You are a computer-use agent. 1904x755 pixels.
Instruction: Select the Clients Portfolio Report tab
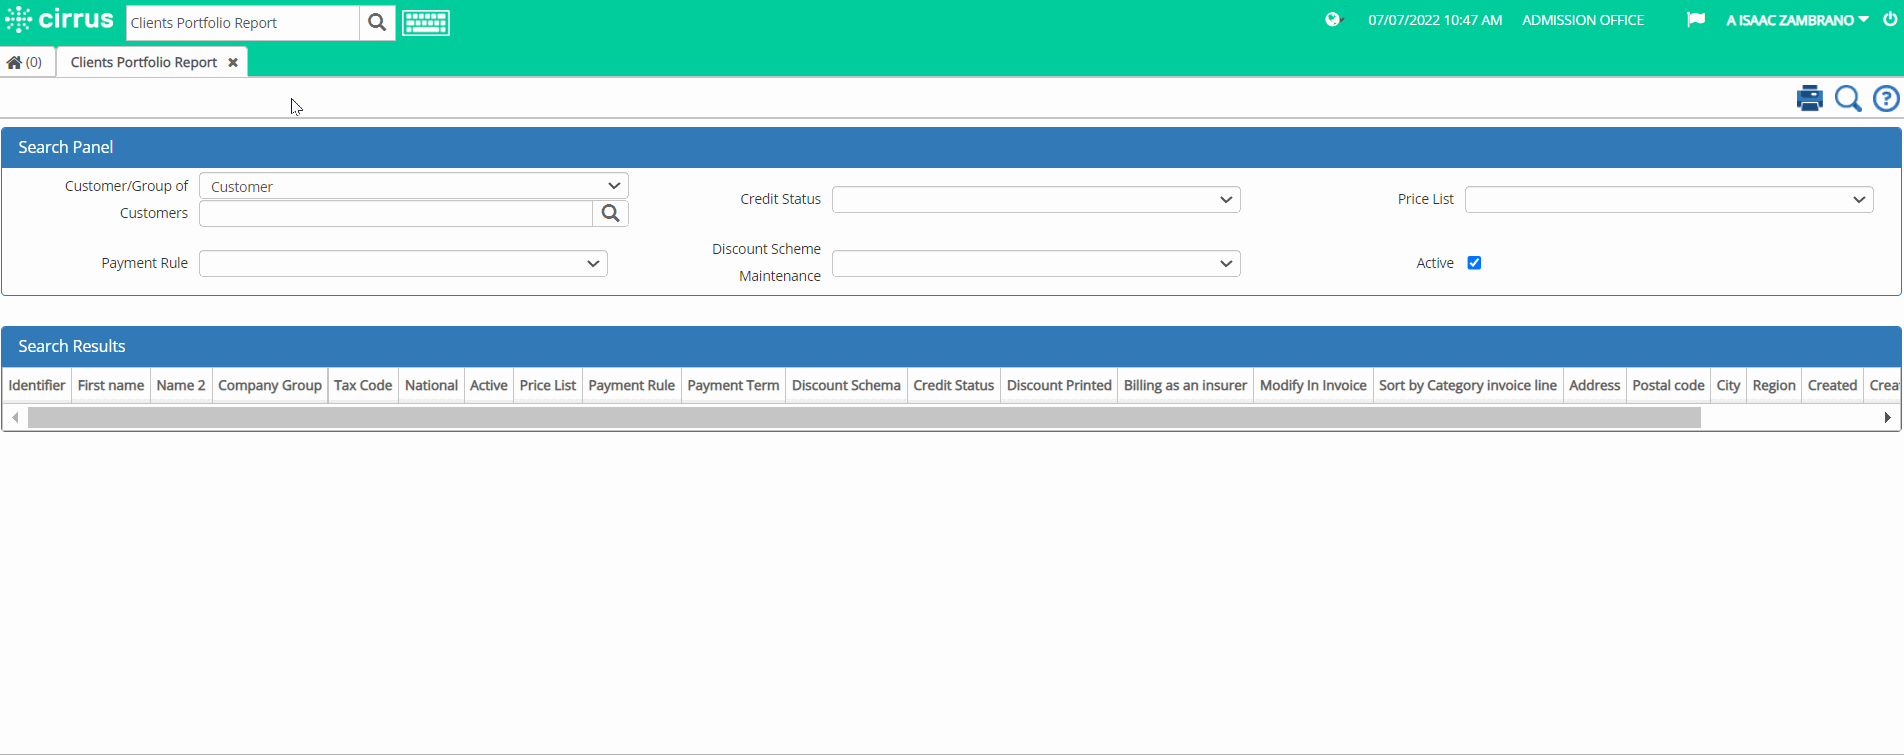(144, 62)
